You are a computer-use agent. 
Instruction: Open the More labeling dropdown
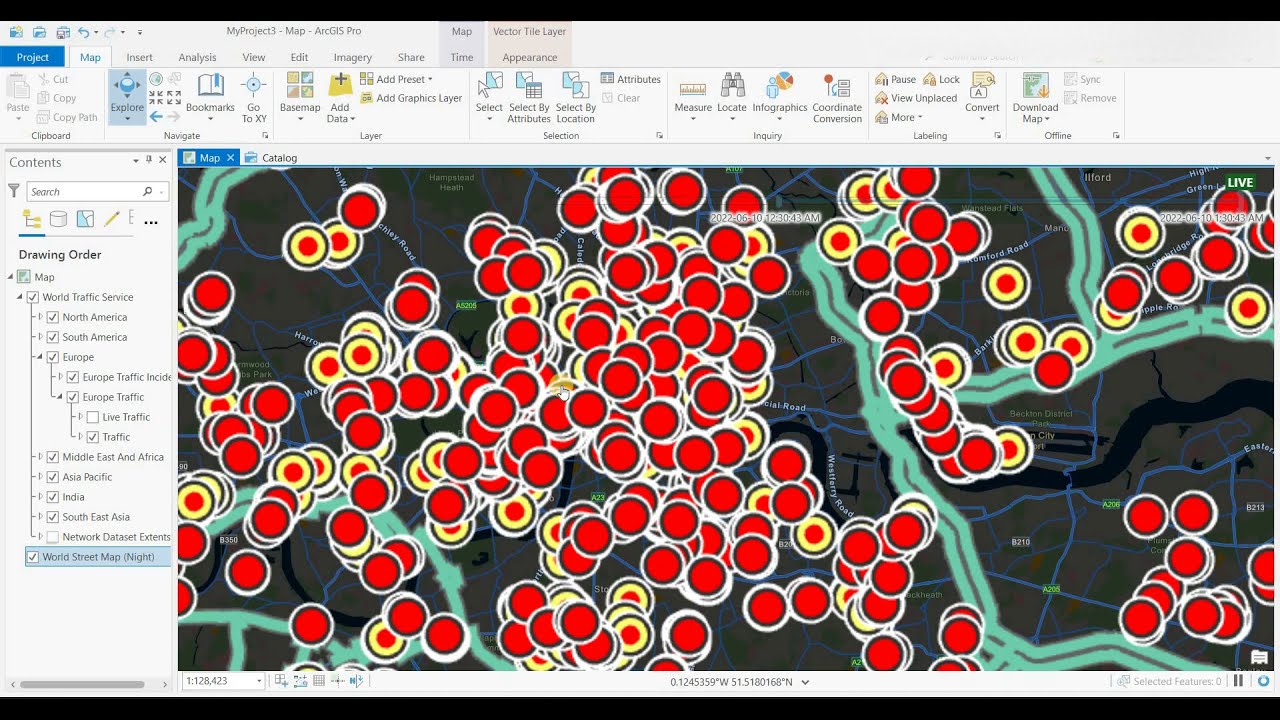coord(899,117)
